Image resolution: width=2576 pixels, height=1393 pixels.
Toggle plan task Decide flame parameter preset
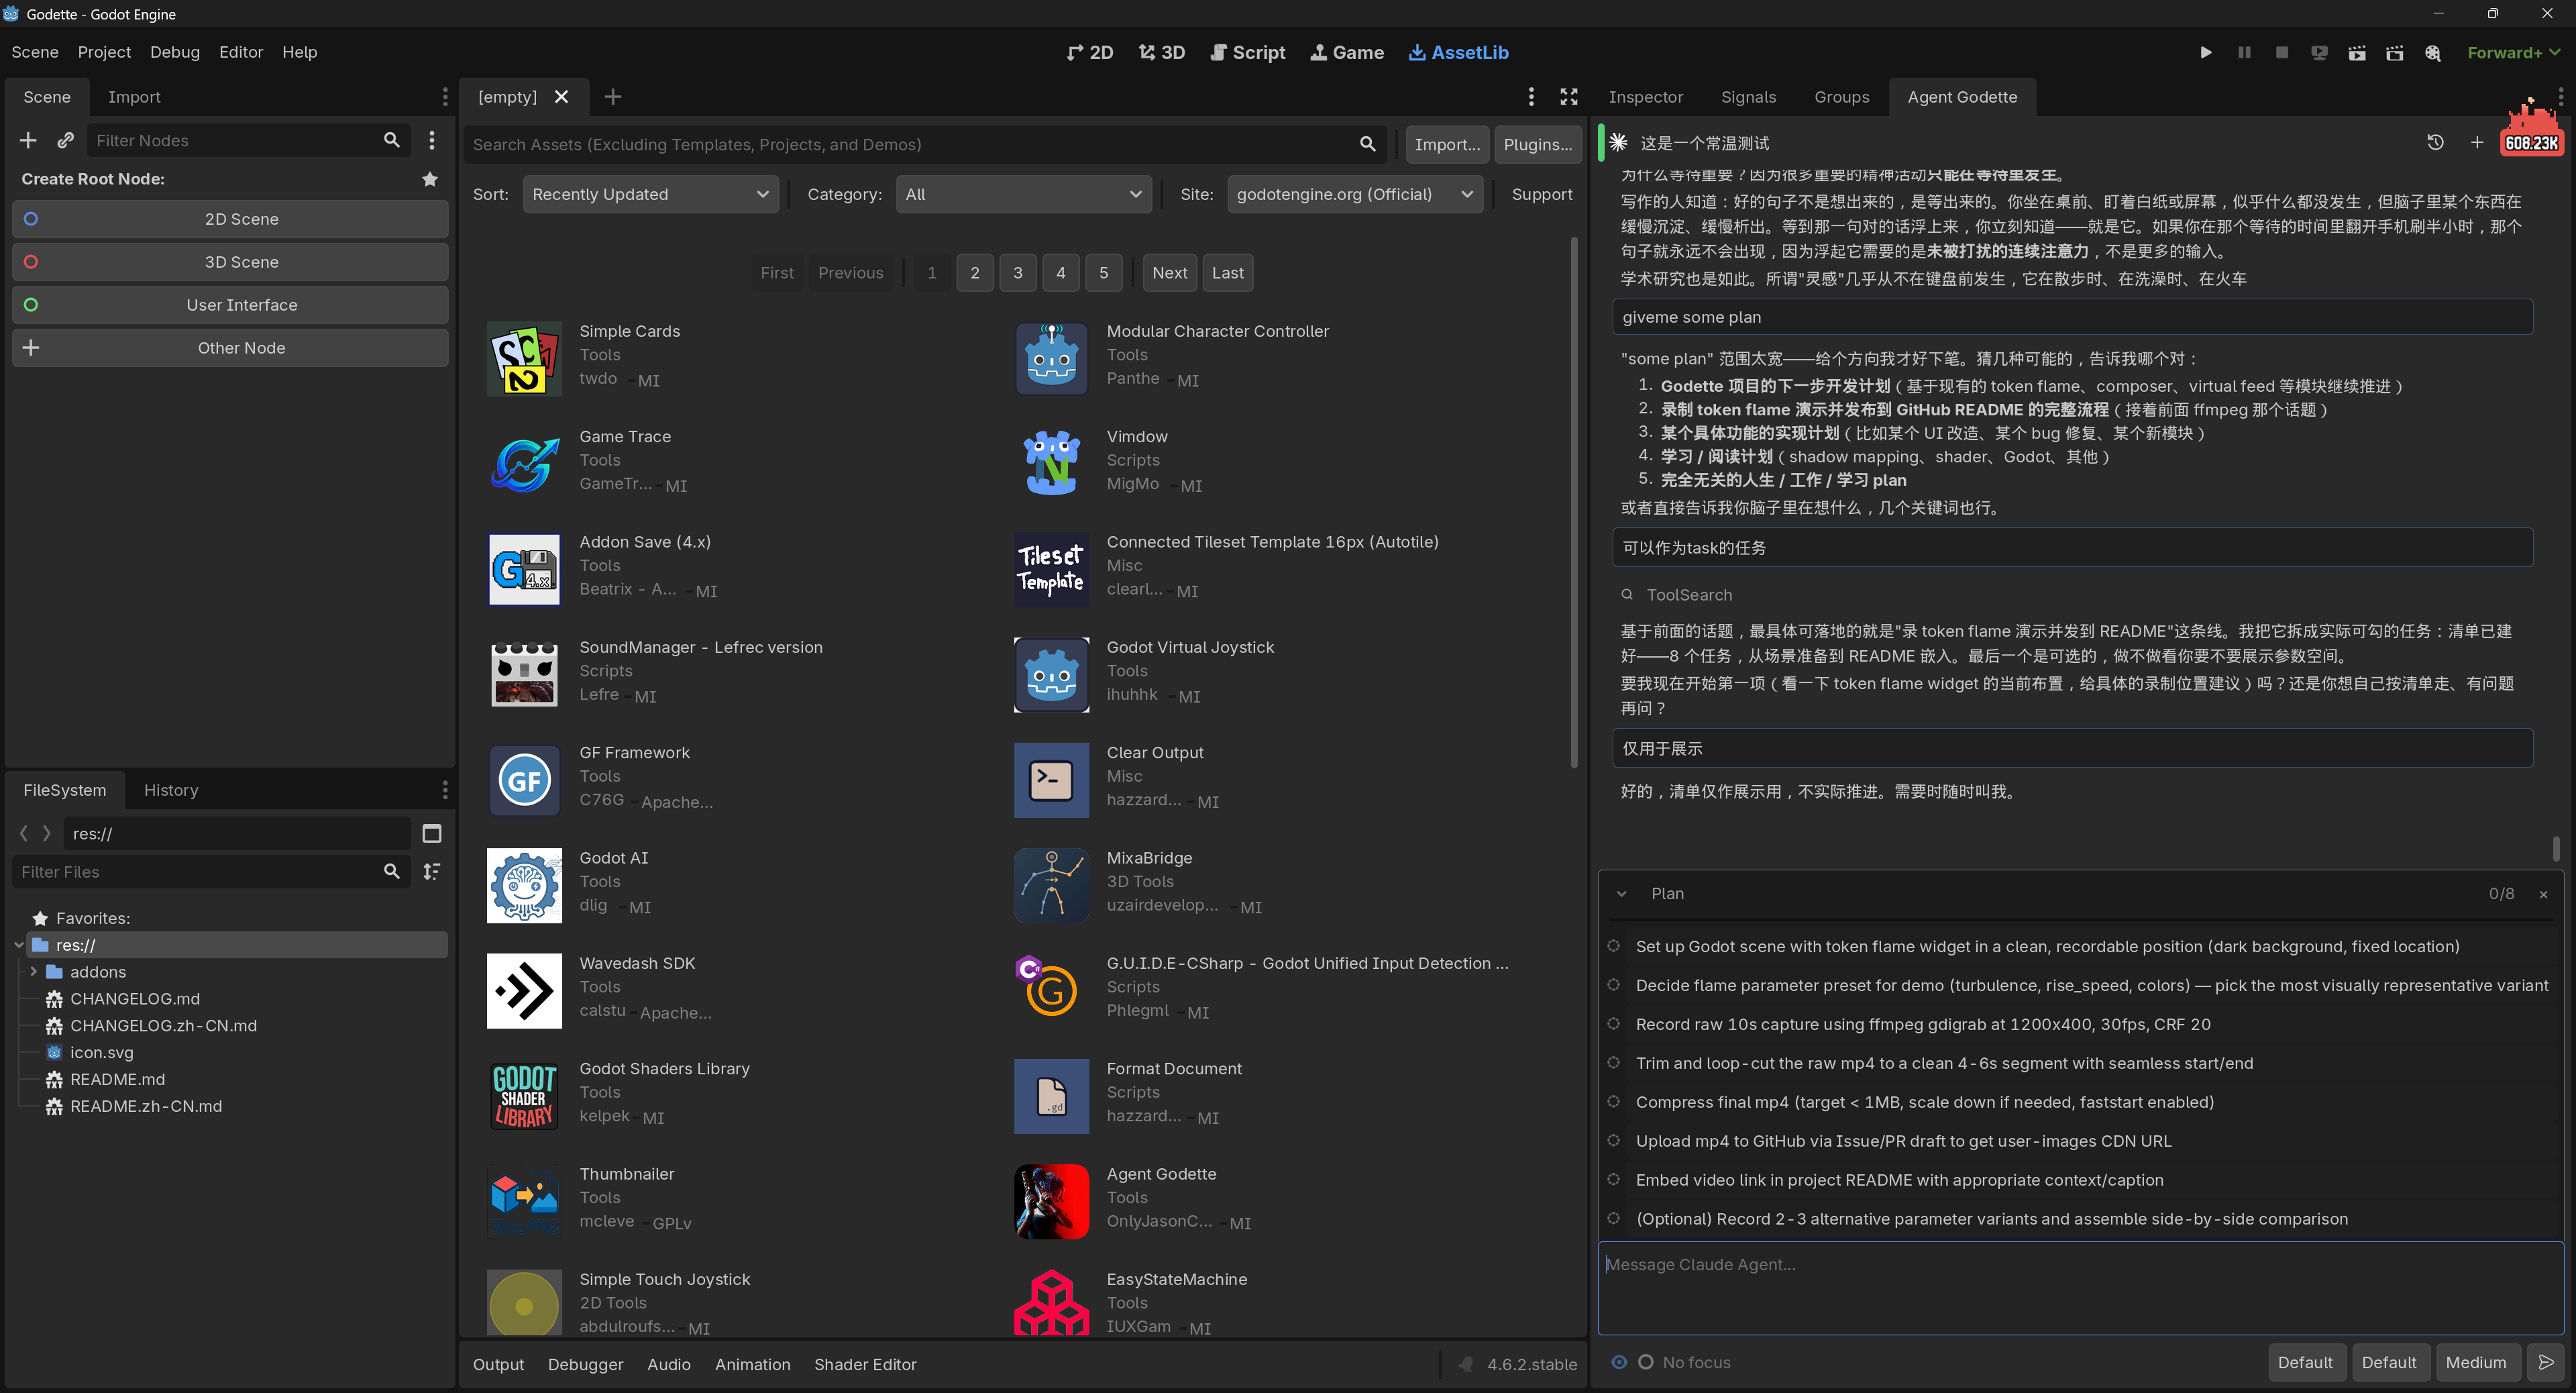pyautogui.click(x=1613, y=985)
